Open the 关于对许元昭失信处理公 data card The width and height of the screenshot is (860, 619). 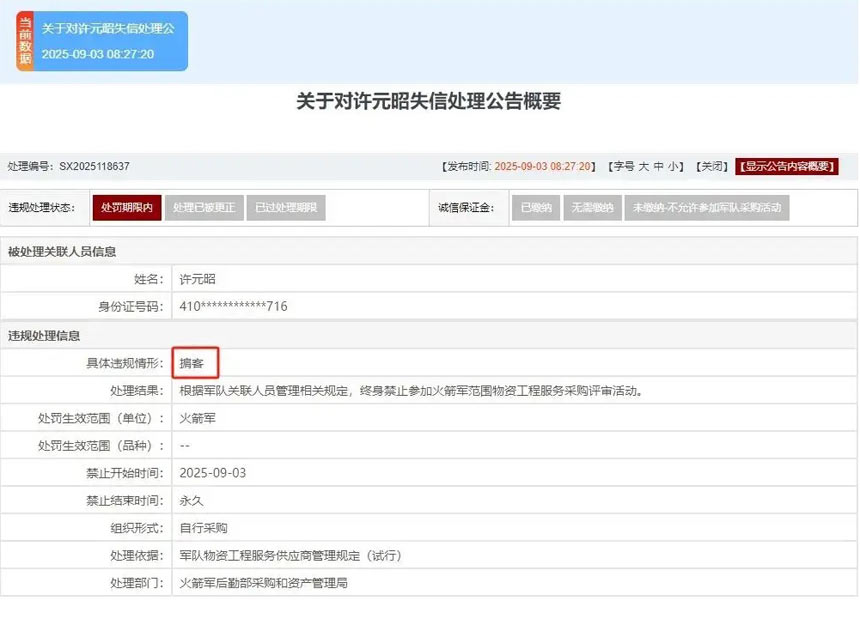coord(108,41)
